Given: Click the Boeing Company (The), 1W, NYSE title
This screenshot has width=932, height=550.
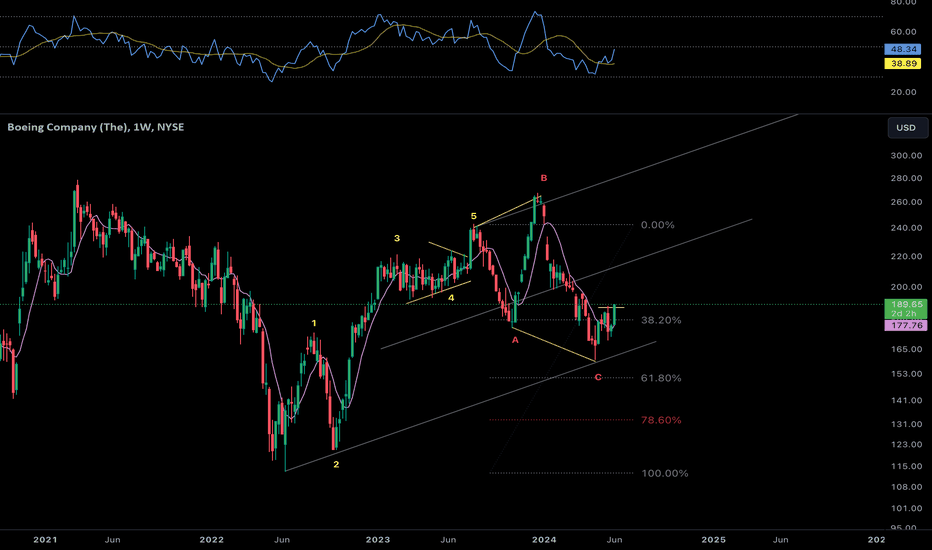Looking at the screenshot, I should coord(96,127).
